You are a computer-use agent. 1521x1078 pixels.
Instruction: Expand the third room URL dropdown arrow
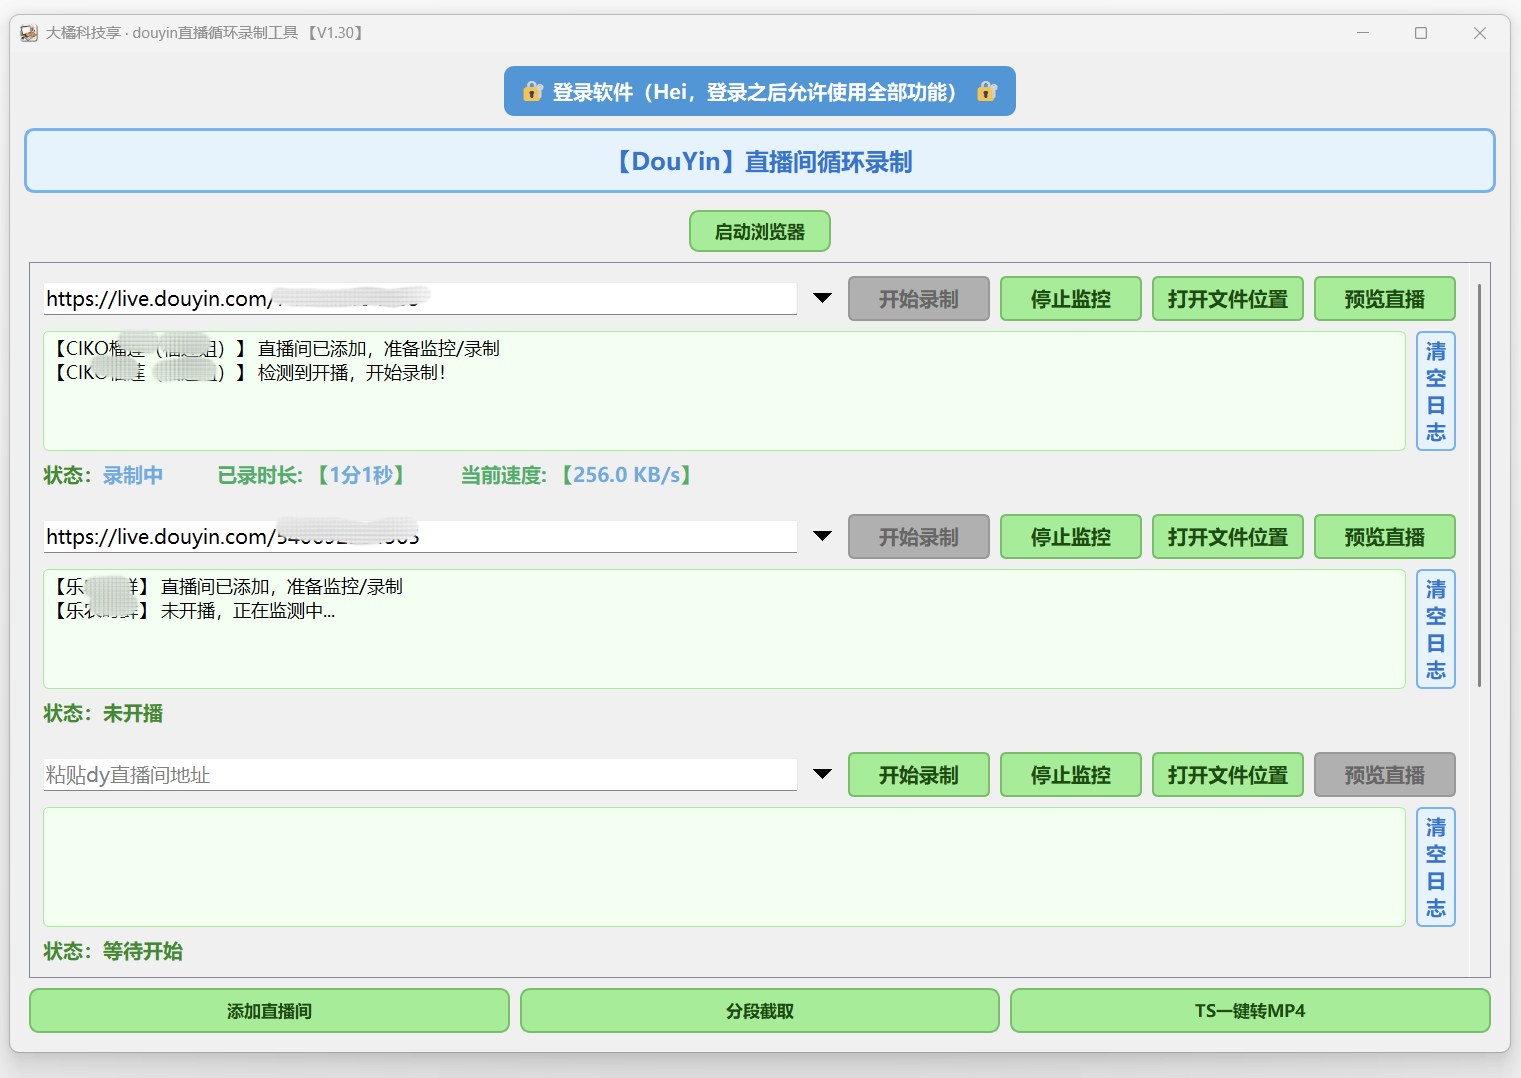[x=822, y=774]
